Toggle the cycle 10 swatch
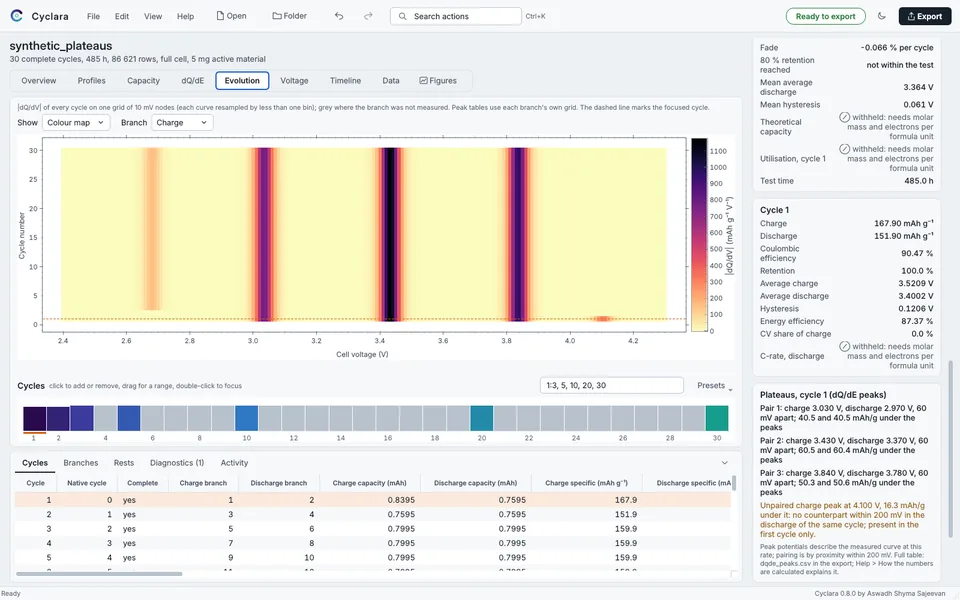This screenshot has width=960, height=600. coord(247,419)
